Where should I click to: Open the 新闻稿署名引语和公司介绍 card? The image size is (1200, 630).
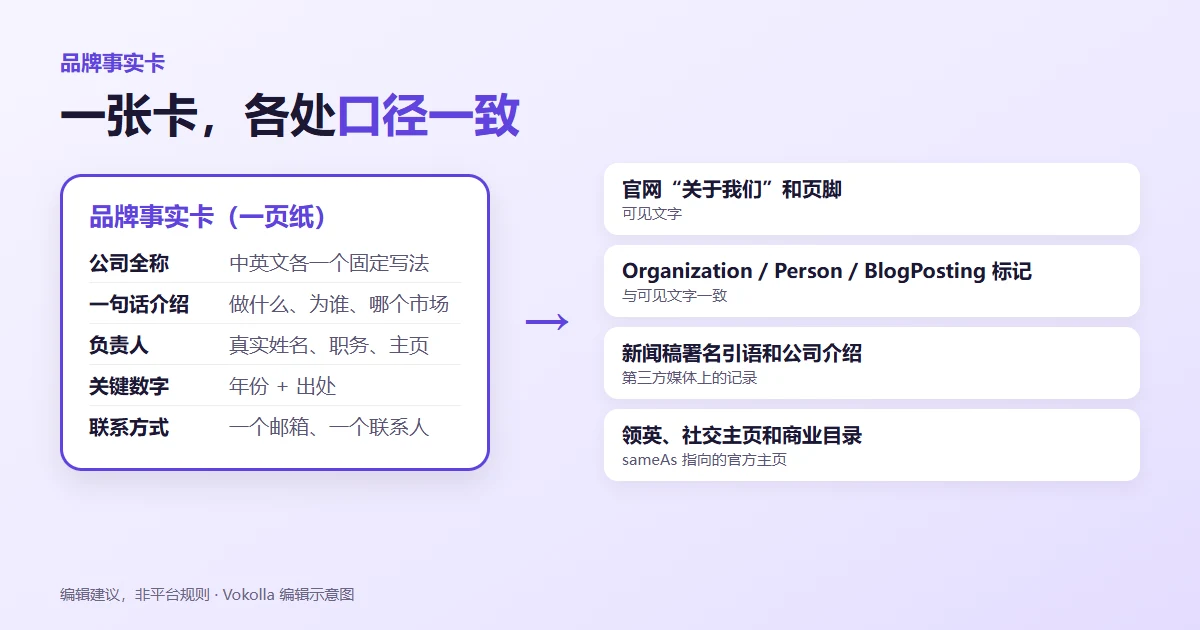pyautogui.click(x=872, y=363)
